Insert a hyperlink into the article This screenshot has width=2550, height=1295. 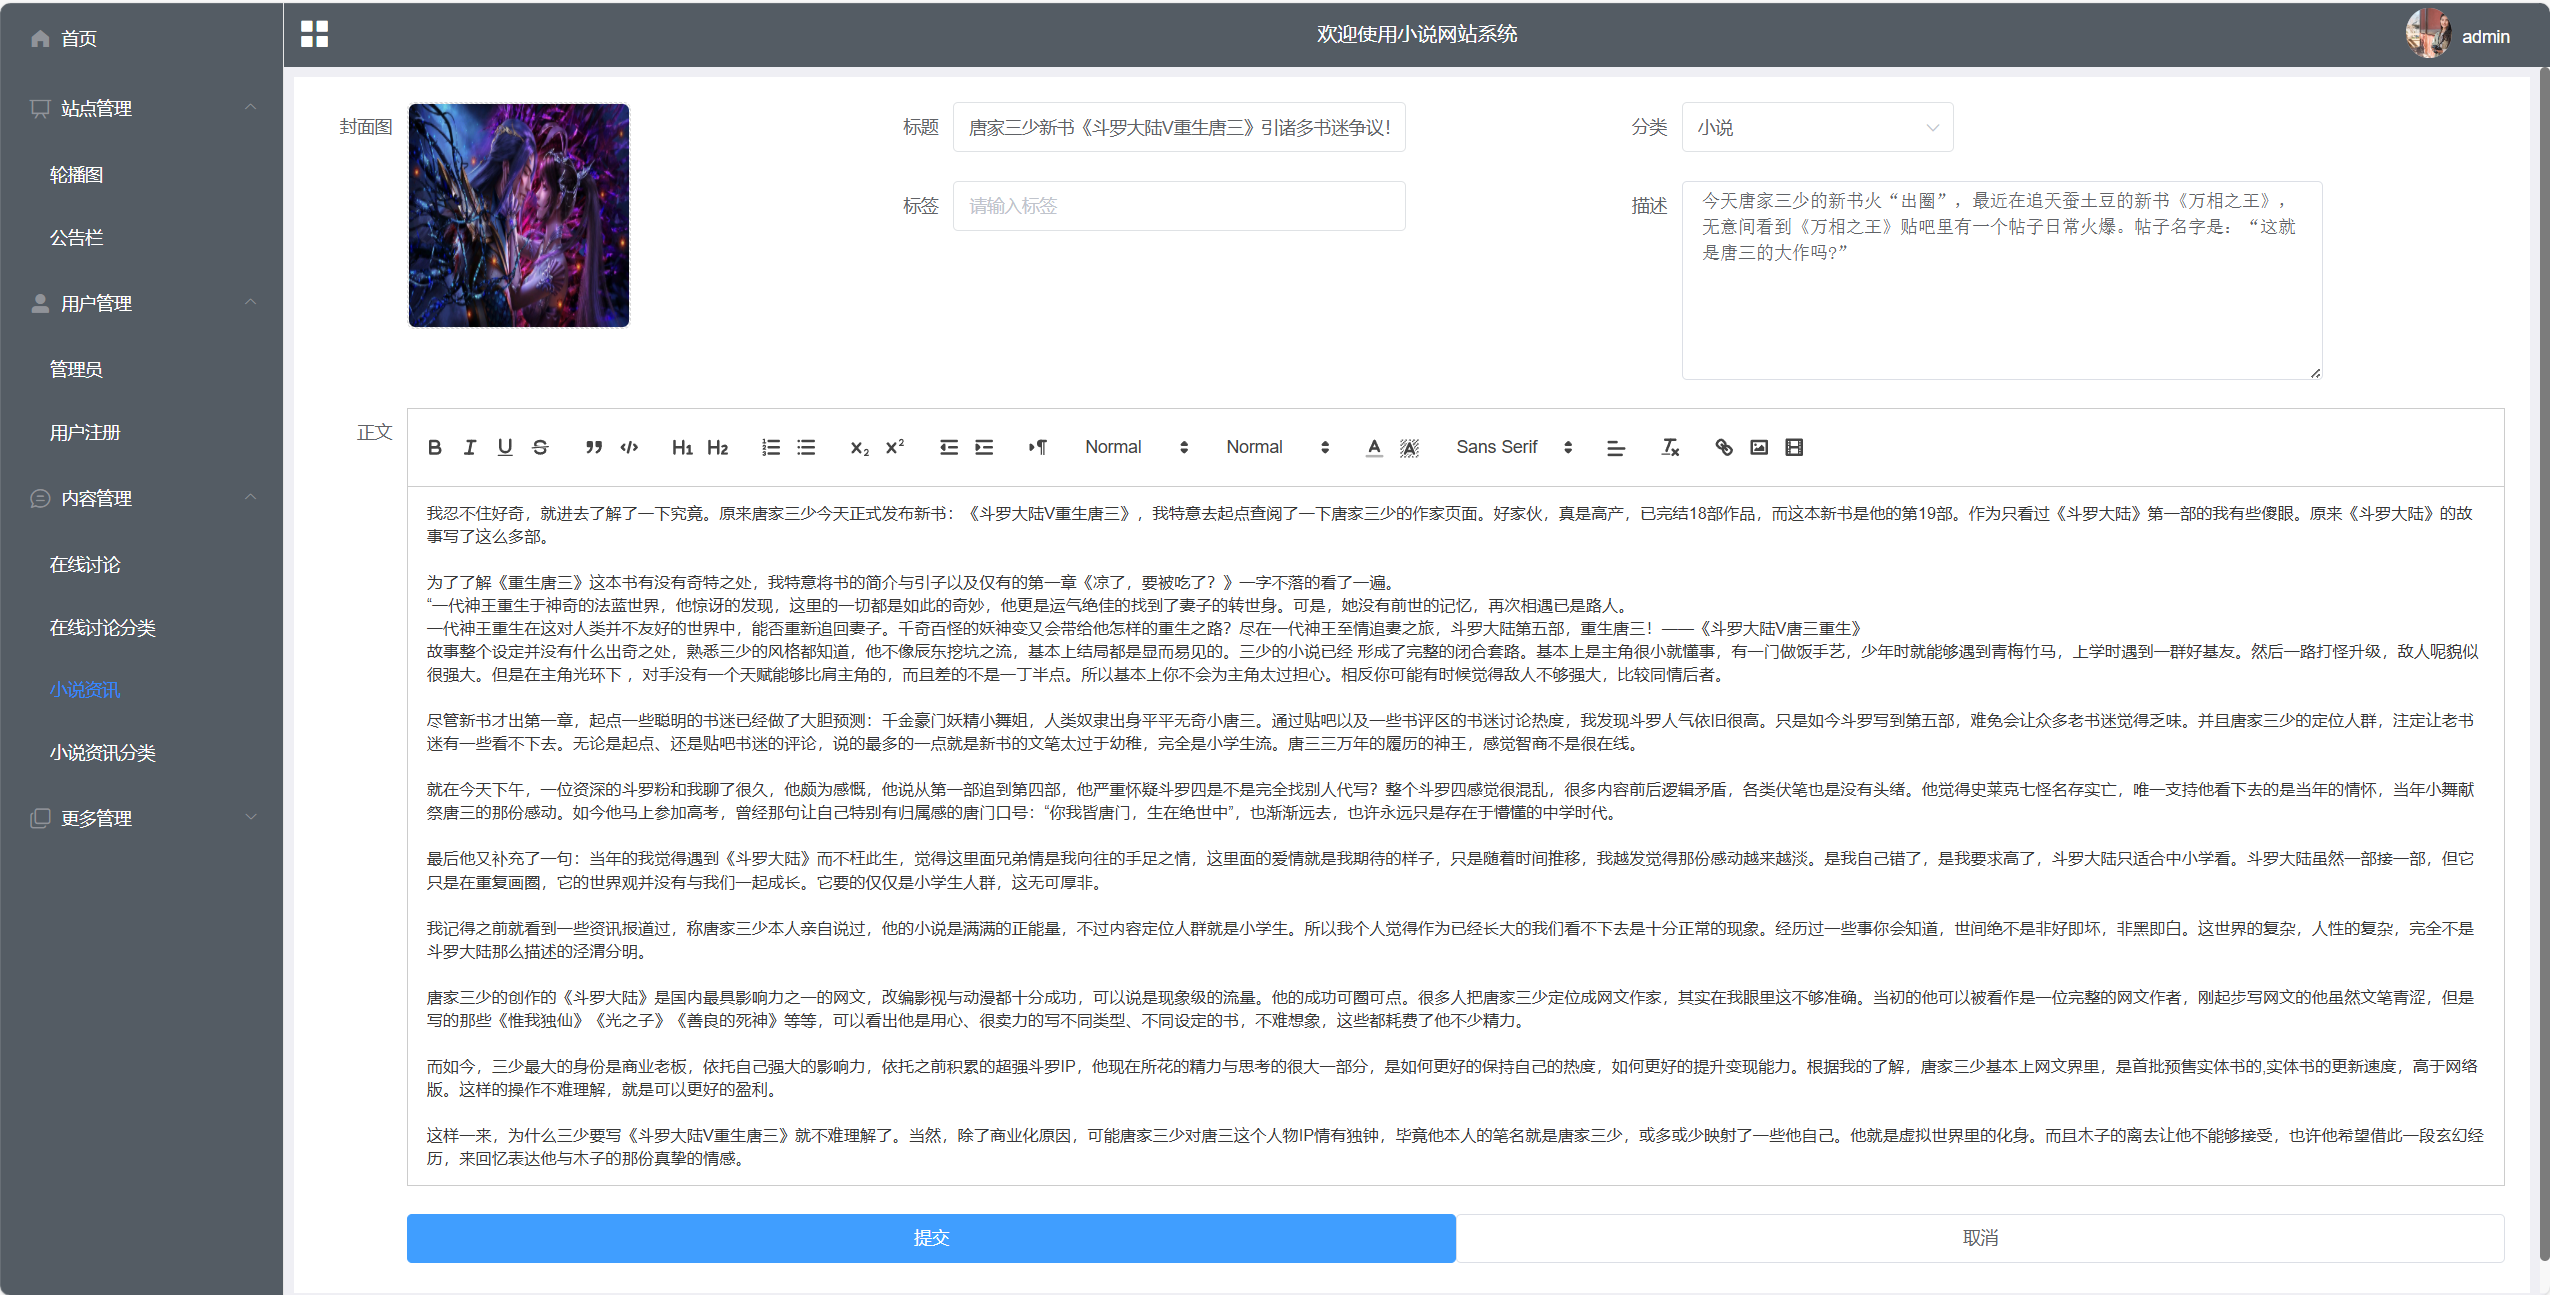1723,447
